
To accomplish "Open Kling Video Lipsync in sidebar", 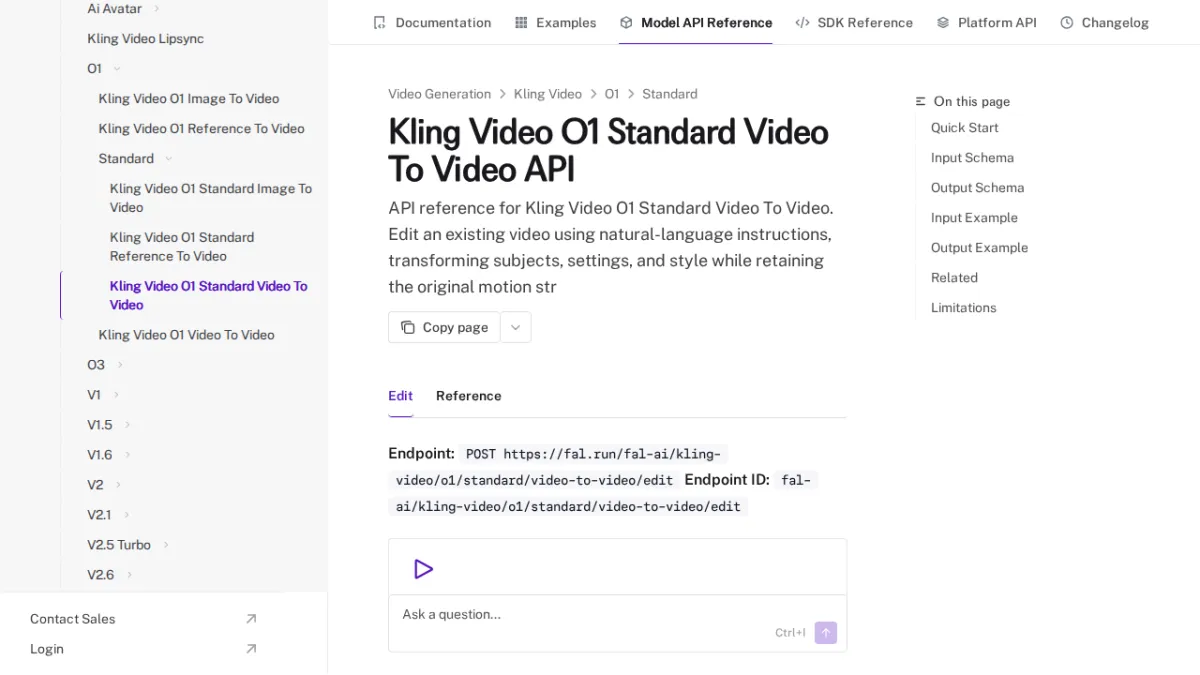I will point(145,39).
